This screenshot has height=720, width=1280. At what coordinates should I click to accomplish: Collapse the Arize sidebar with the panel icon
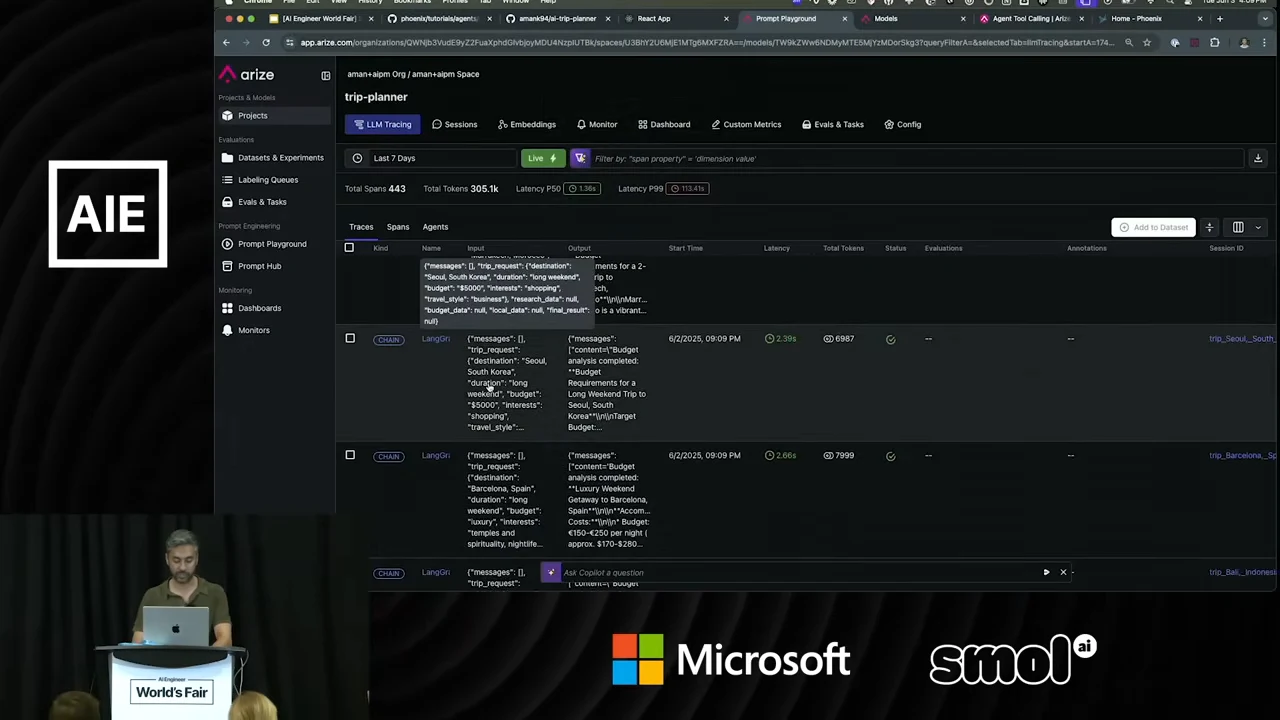pos(325,75)
